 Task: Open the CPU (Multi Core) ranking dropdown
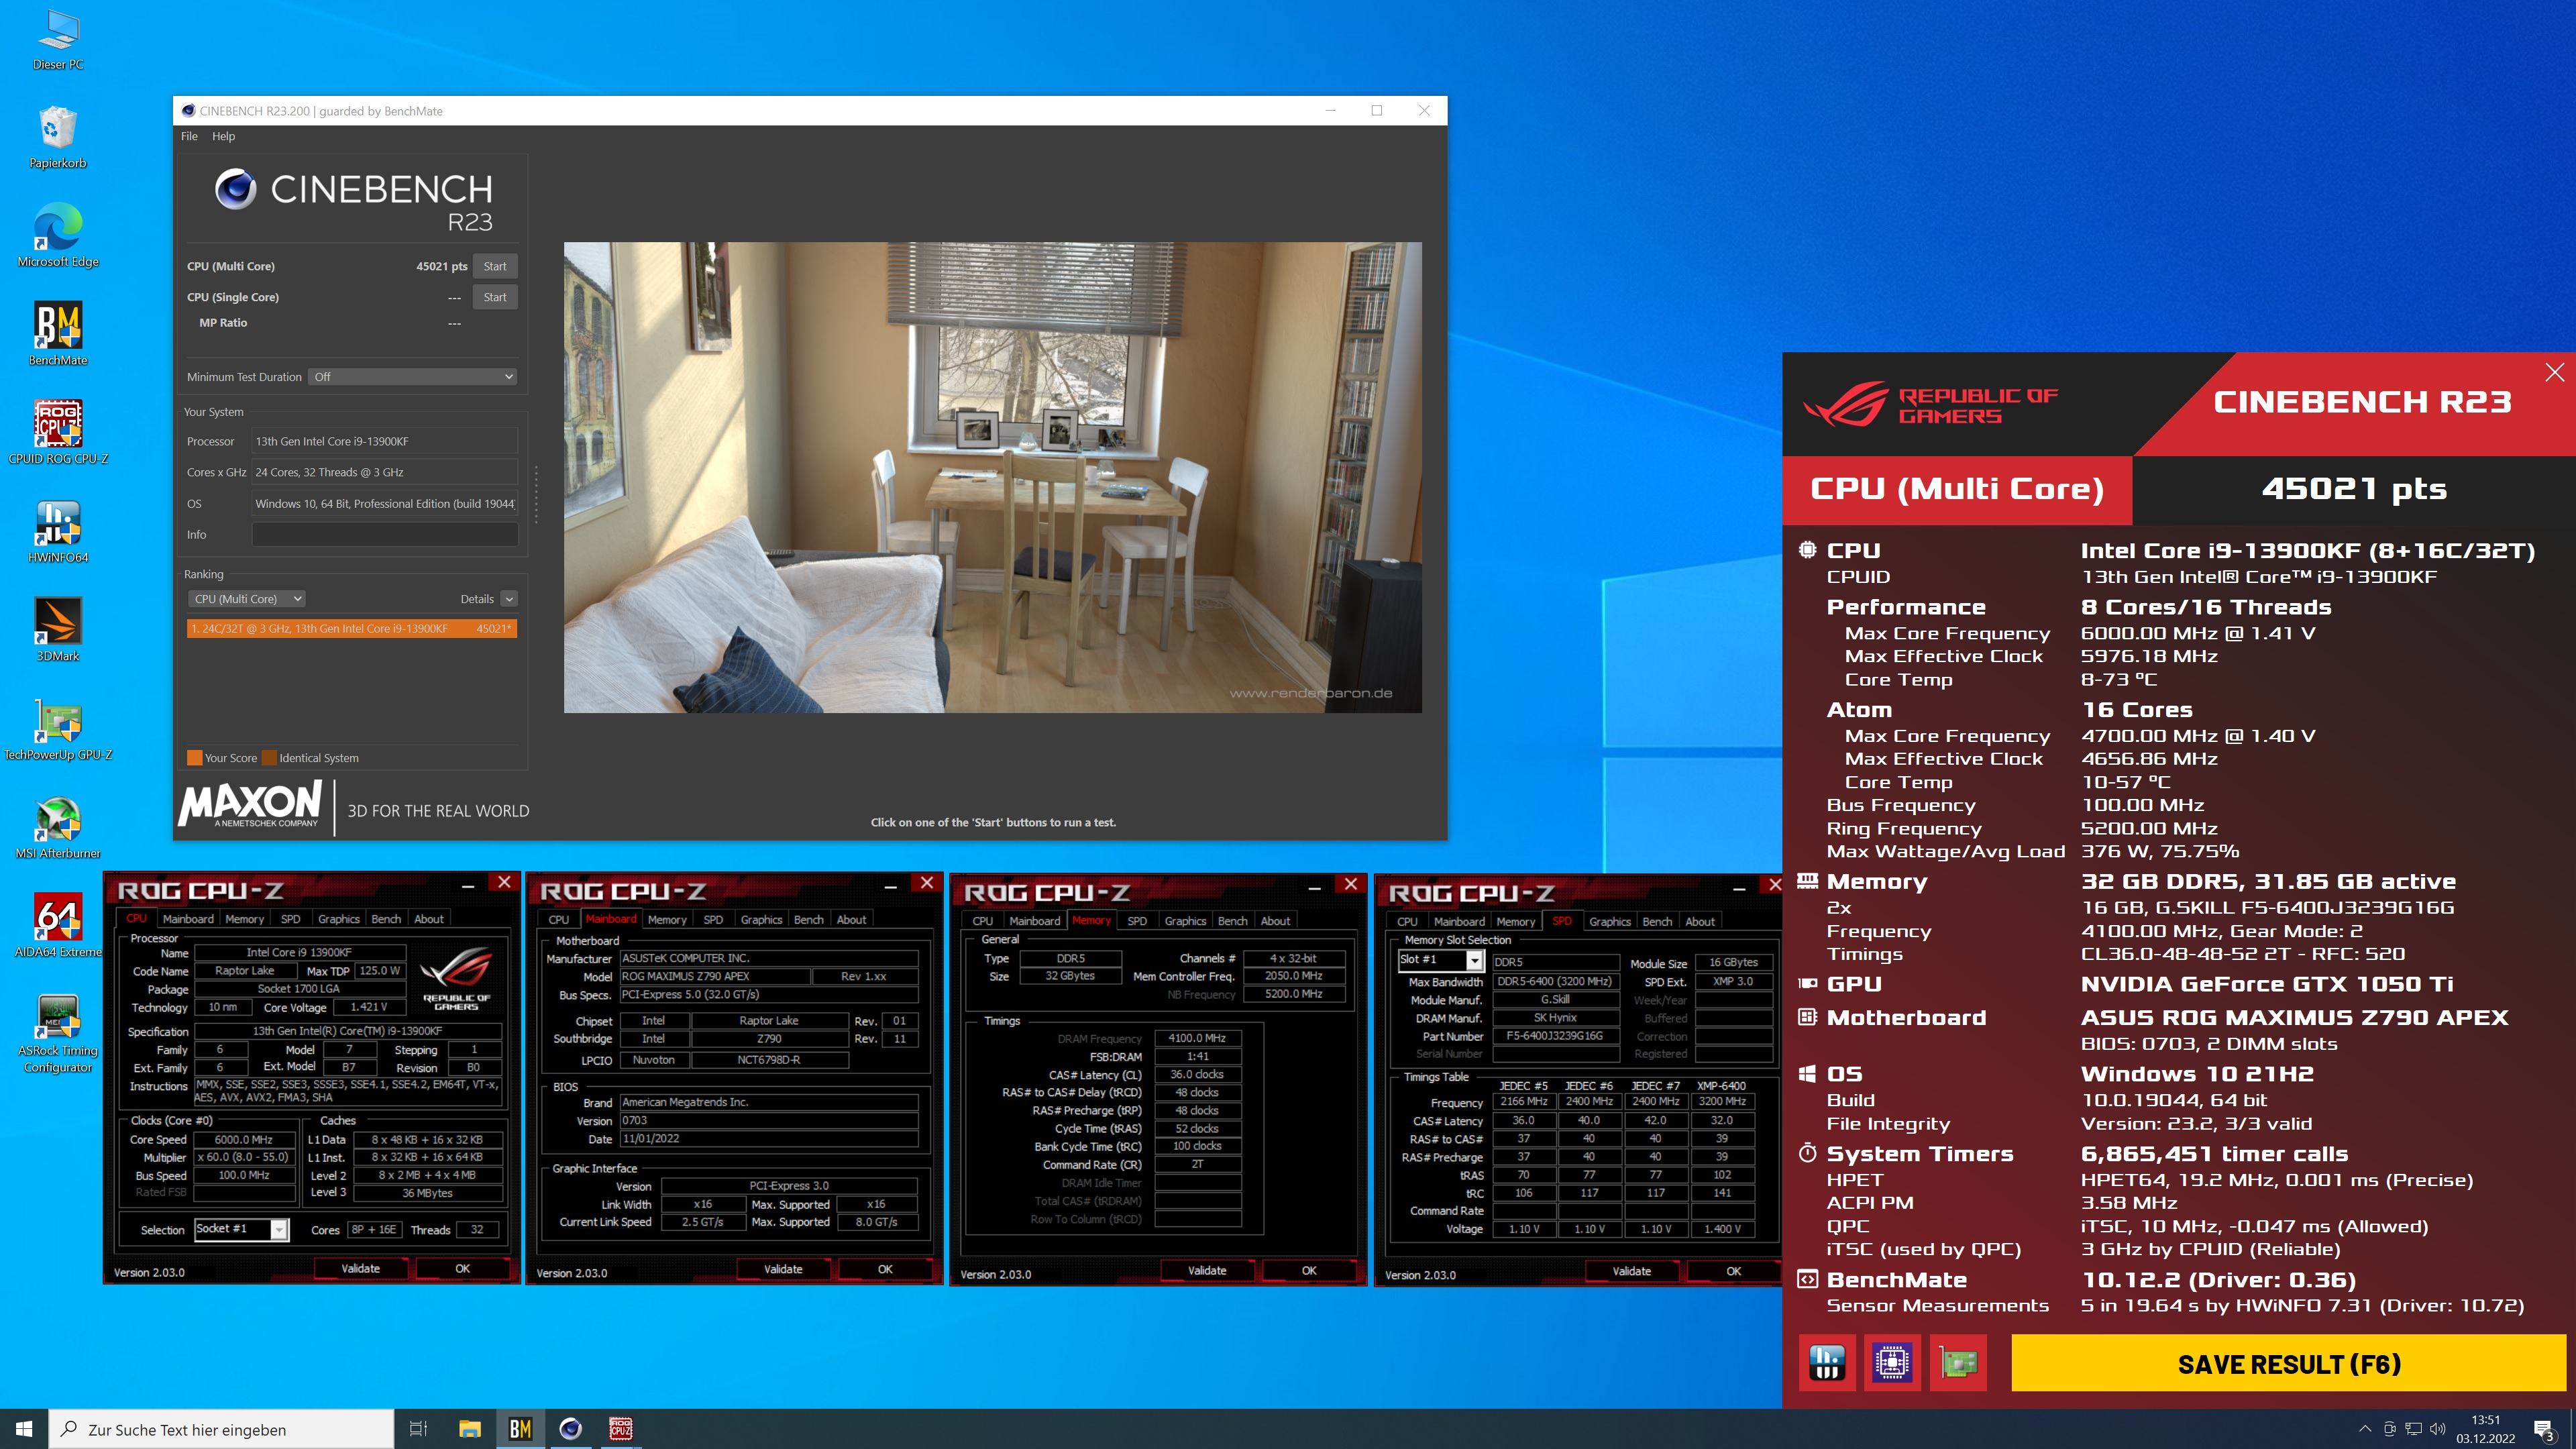(x=246, y=599)
